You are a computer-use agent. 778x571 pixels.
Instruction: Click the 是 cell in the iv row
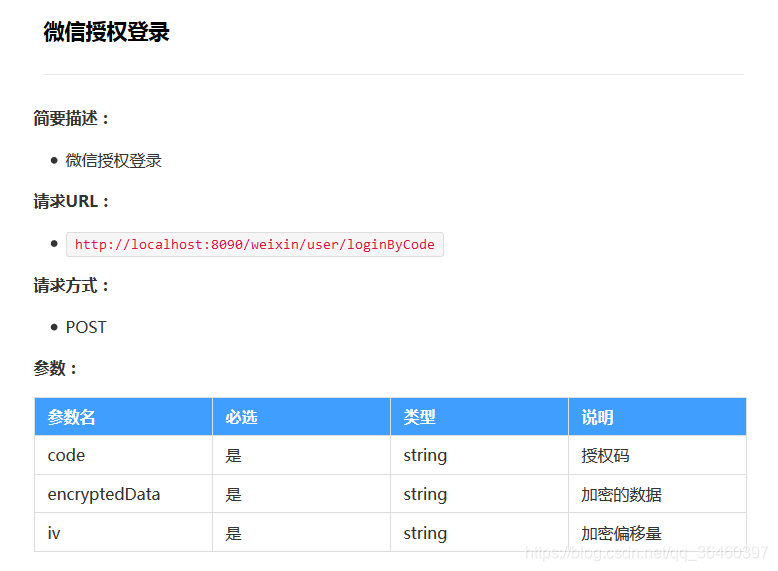(302, 533)
